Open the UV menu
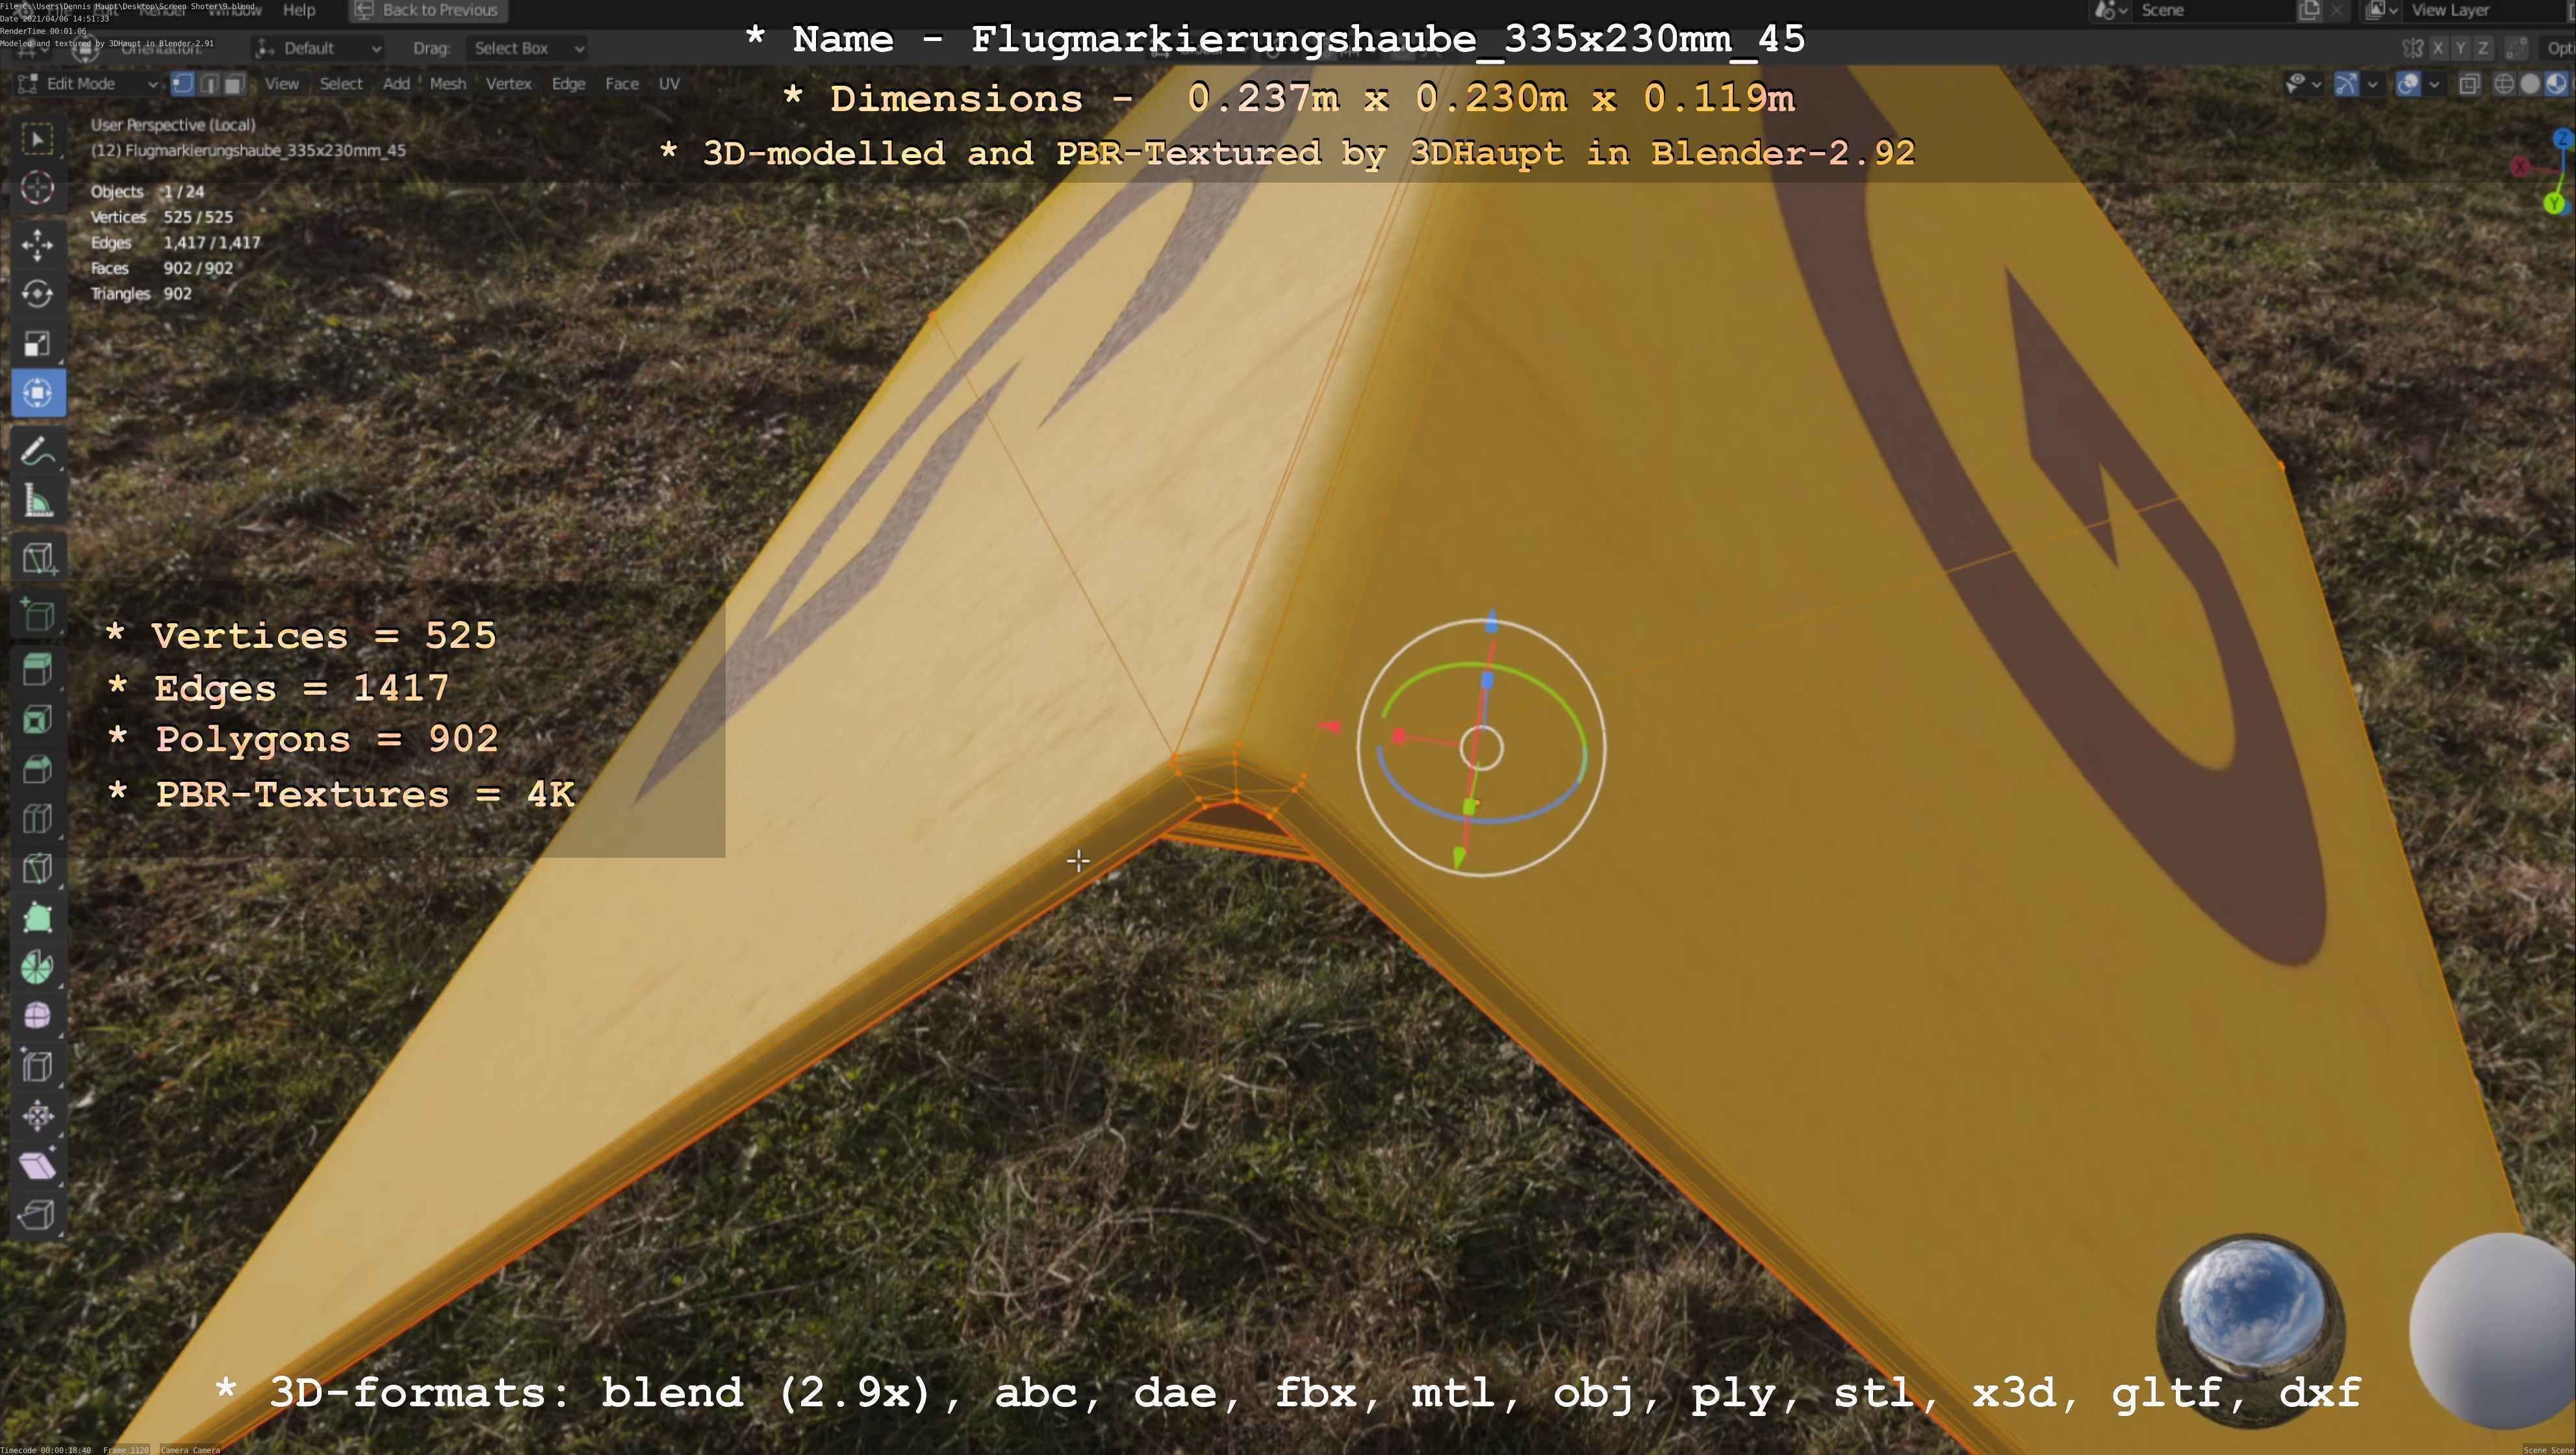Screen dimensions: 2576x1455 669,84
